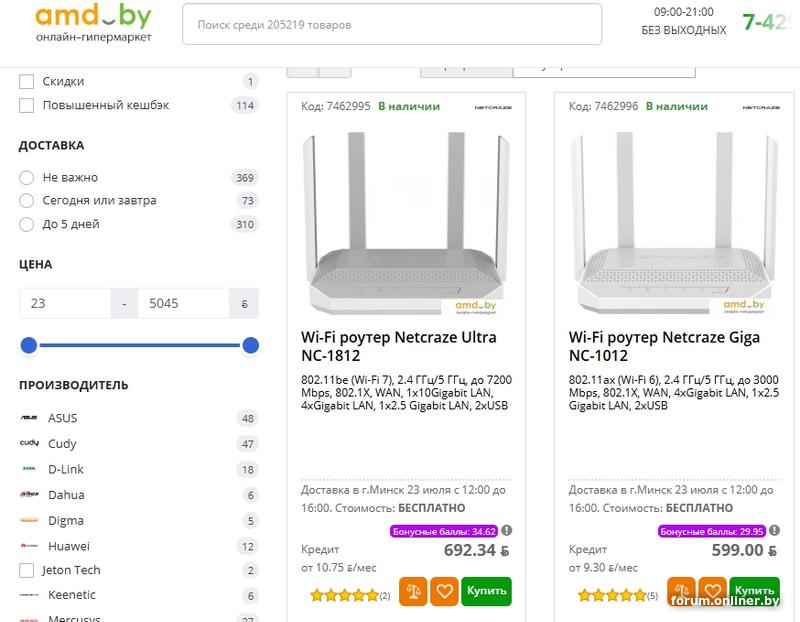Enable the Повышенный кешбэк checkbox
The height and width of the screenshot is (622, 800).
[x=27, y=106]
